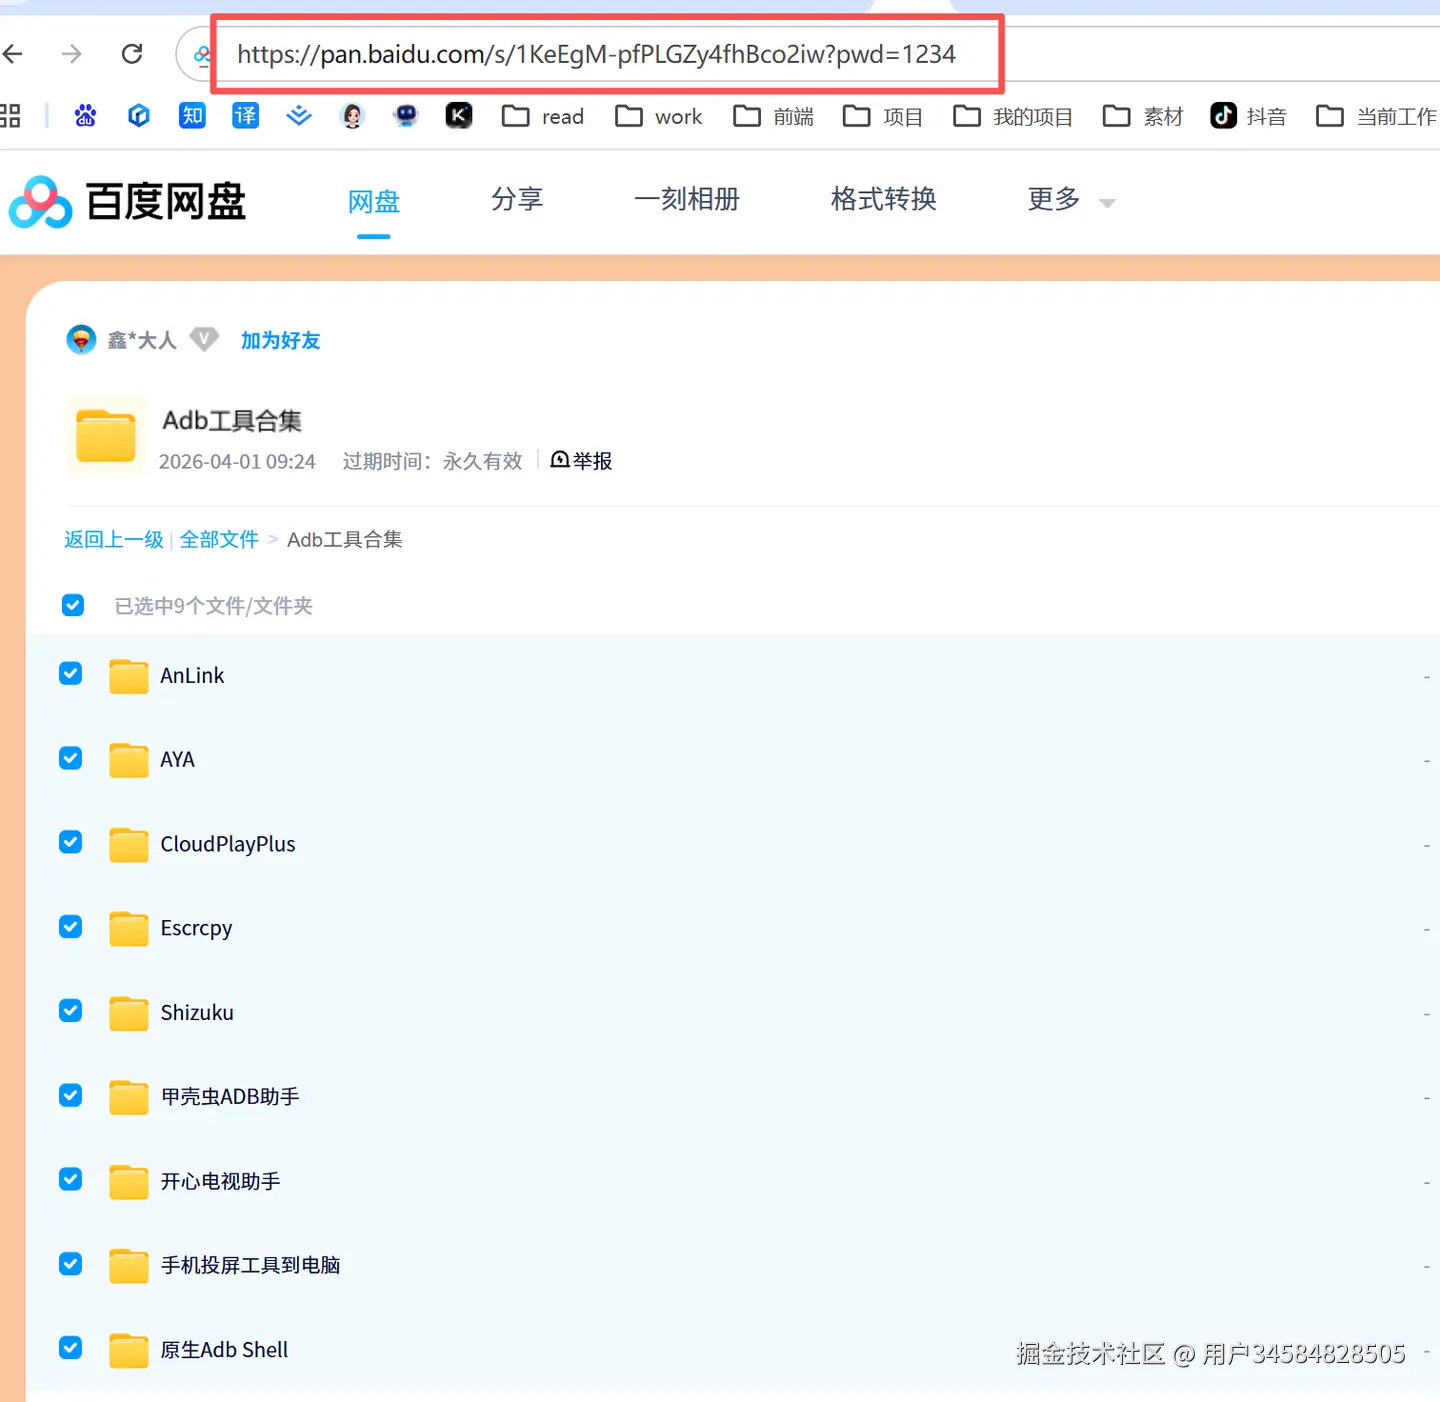Uncheck the 原生Adb Shell checkbox
Screen dimensions: 1440x1402
click(x=70, y=1347)
